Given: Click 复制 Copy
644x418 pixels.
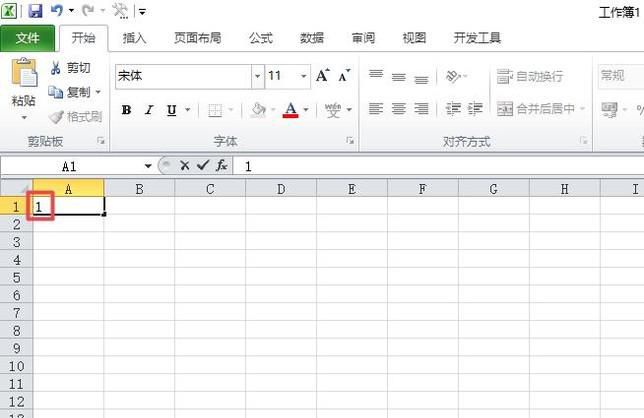Looking at the screenshot, I should point(69,92).
